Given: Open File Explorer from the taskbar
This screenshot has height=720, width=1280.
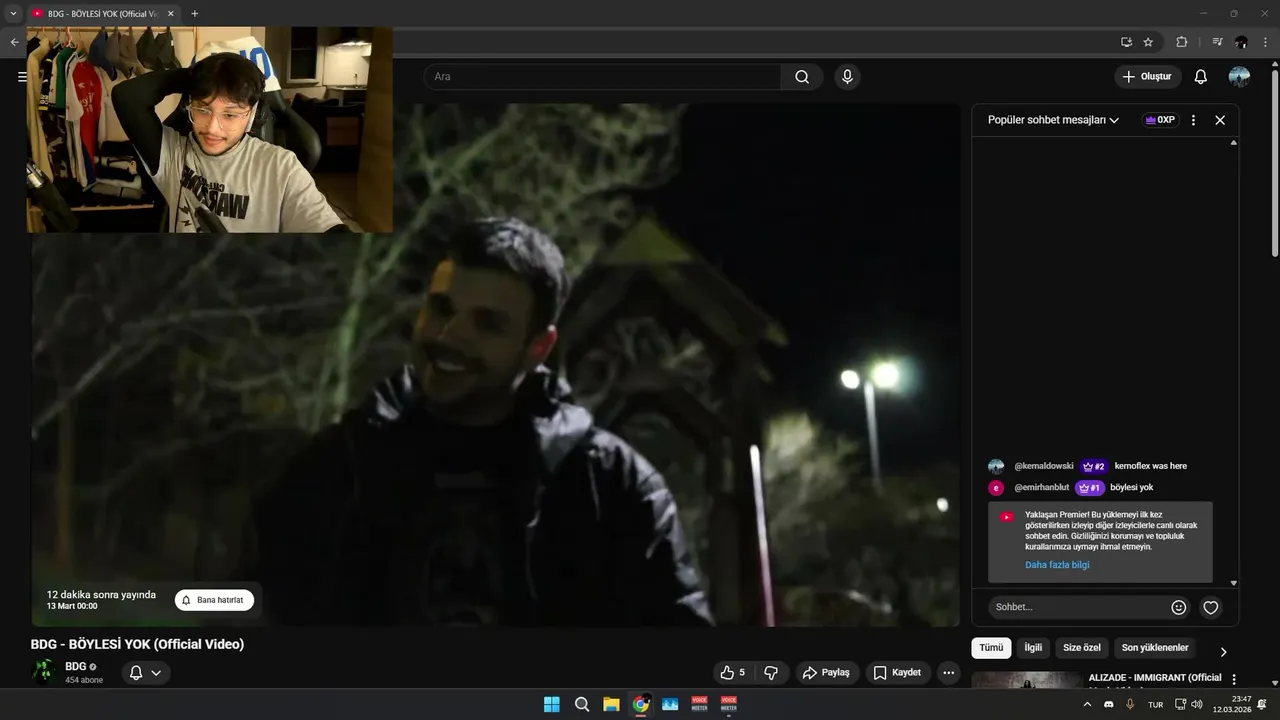Looking at the screenshot, I should coord(611,704).
